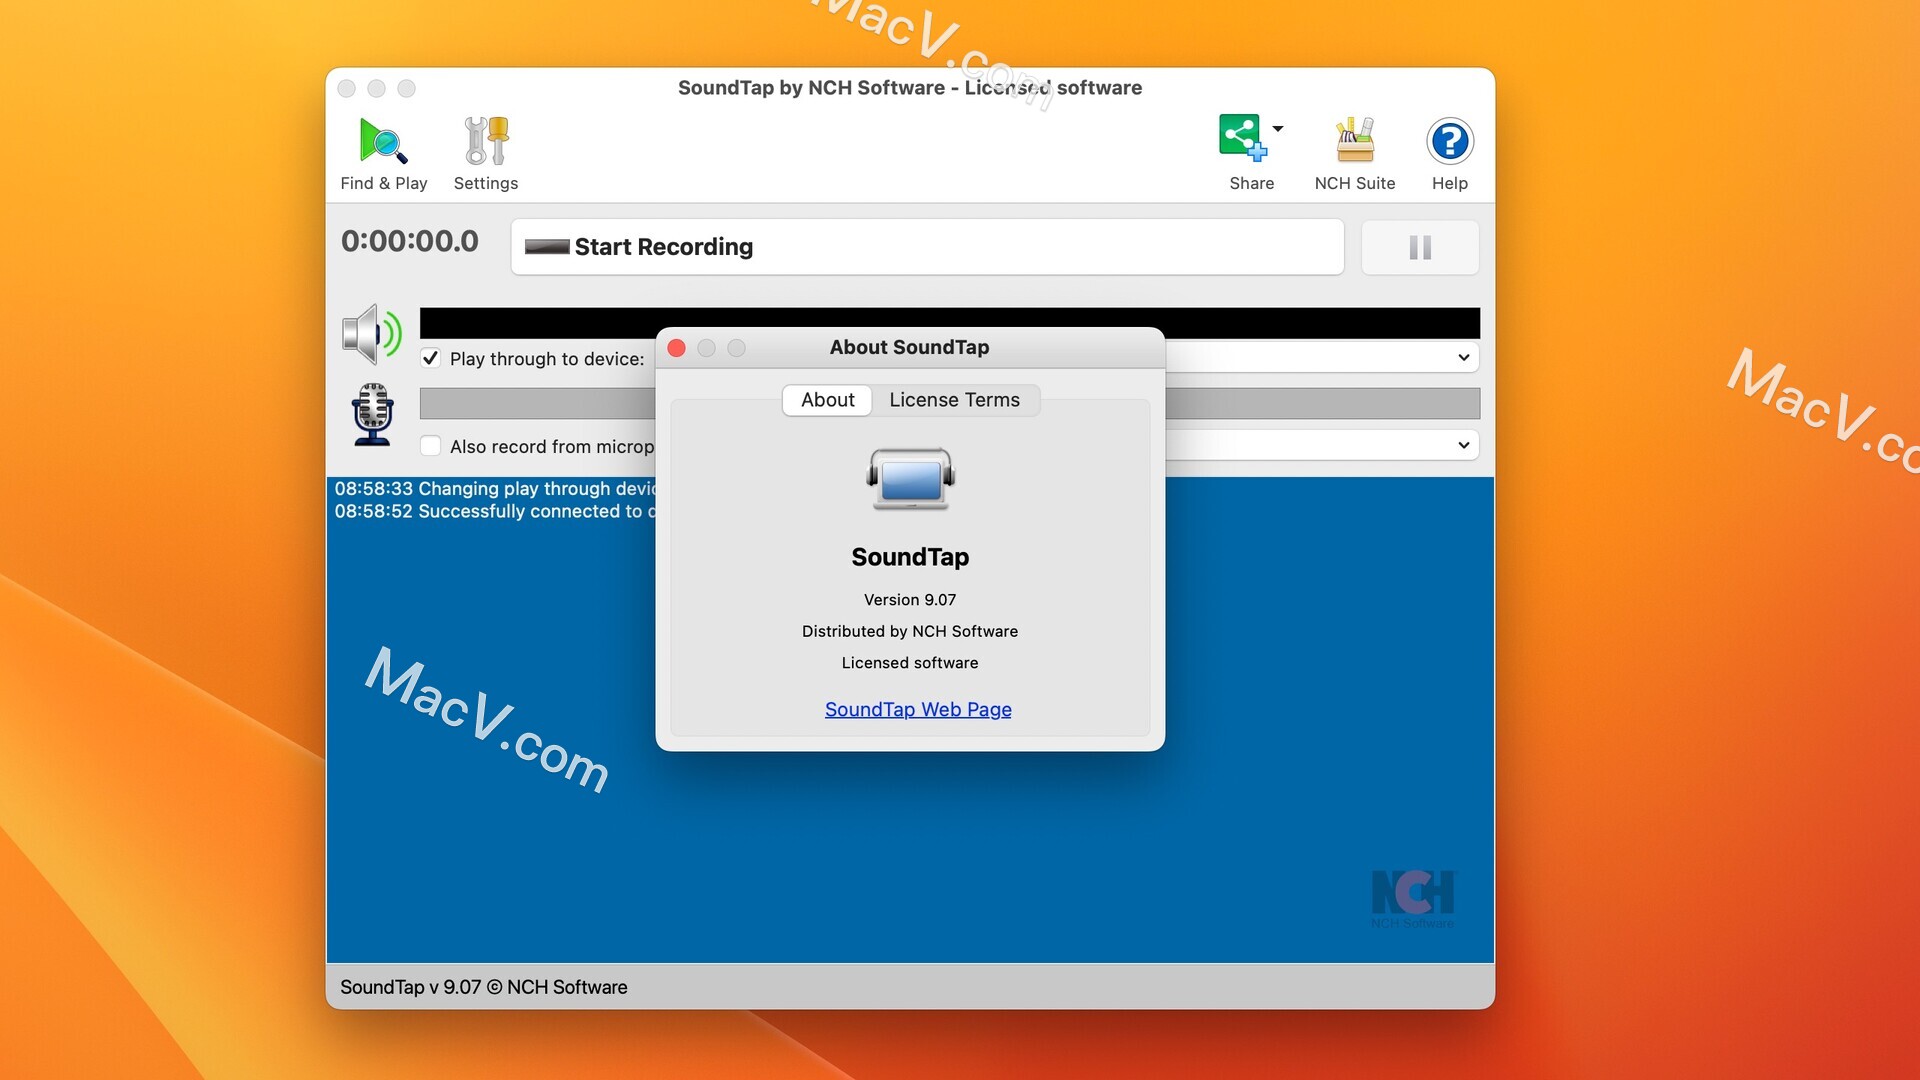Click the Licensed software text in dialog
This screenshot has height=1080, width=1920.
point(910,663)
